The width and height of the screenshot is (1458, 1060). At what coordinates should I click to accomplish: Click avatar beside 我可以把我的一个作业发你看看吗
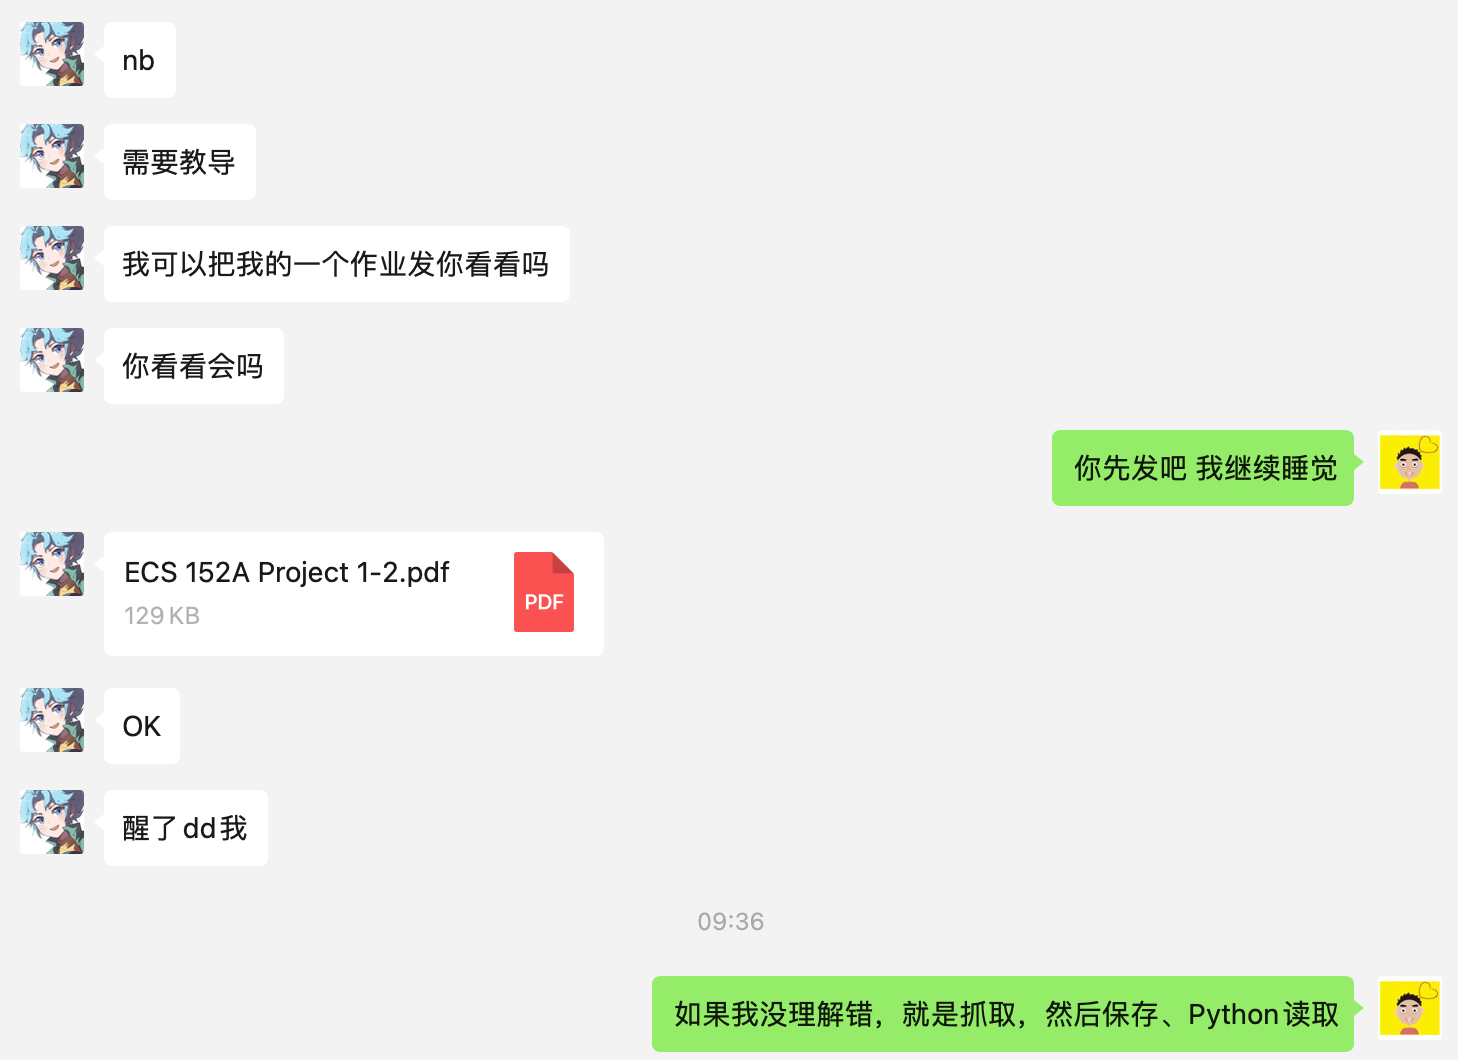[x=52, y=258]
